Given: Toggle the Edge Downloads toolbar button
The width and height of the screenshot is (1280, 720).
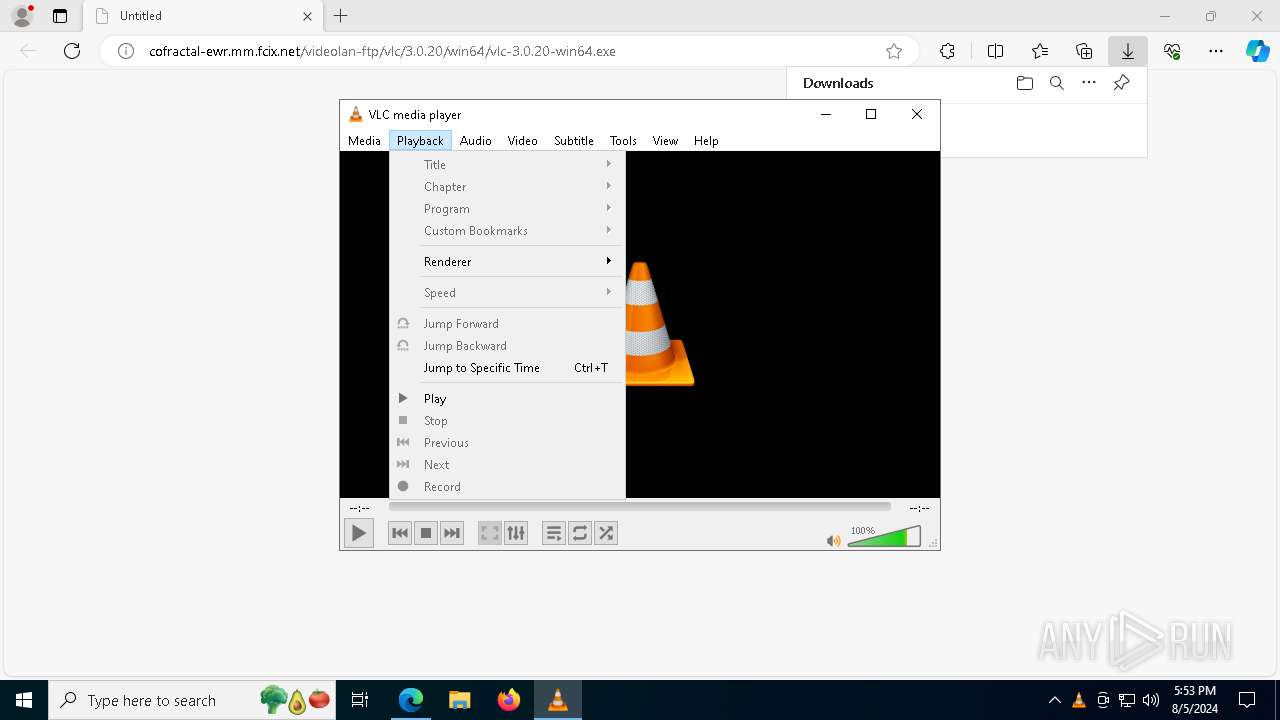Looking at the screenshot, I should pyautogui.click(x=1128, y=51).
